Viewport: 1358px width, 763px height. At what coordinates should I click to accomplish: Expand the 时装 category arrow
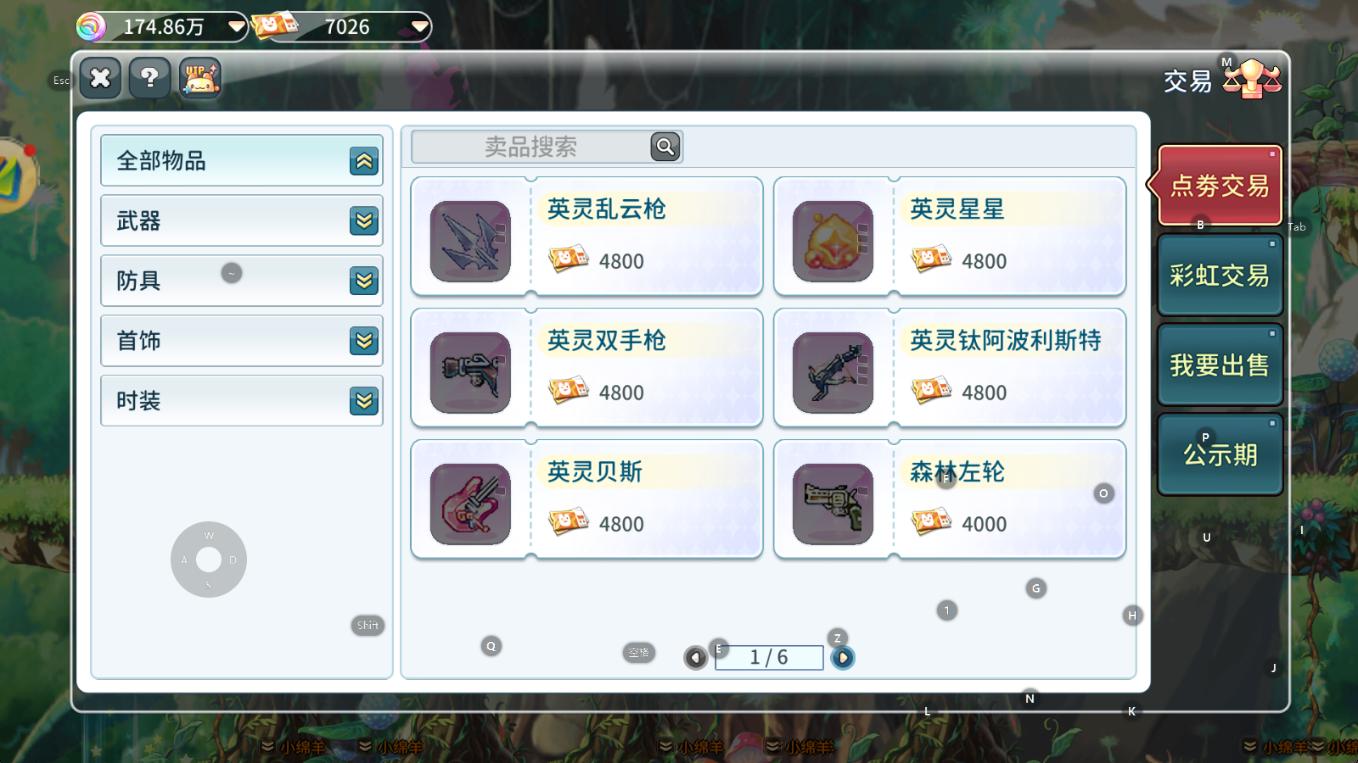coord(364,401)
